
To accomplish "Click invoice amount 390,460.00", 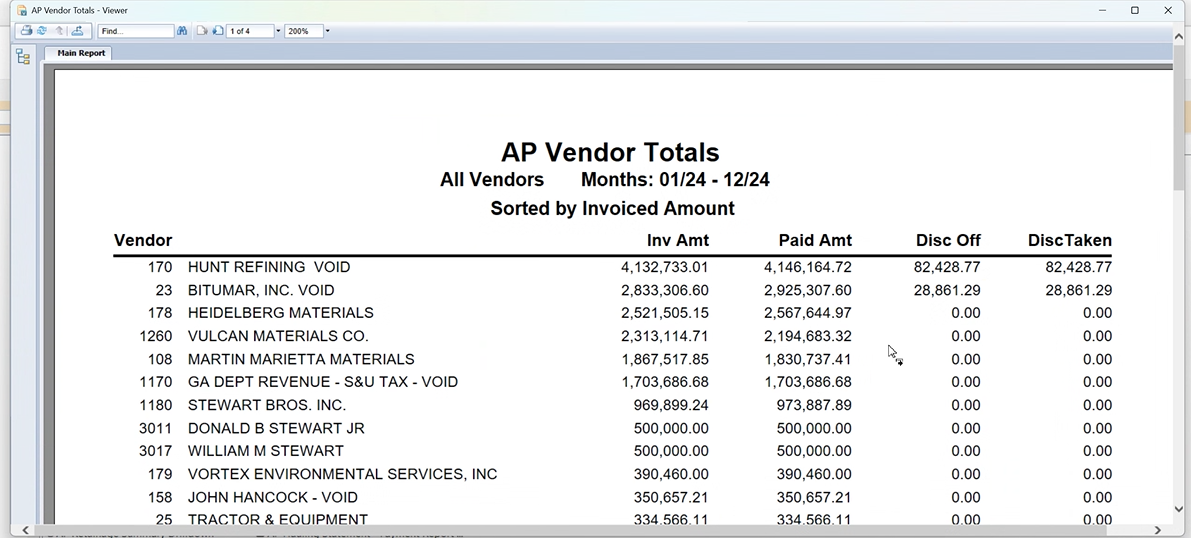I will coord(671,474).
